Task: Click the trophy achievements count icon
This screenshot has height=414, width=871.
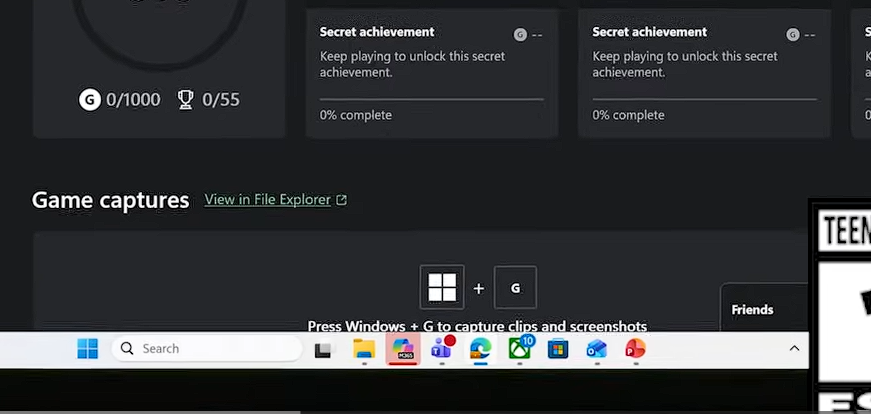Action: coord(185,100)
